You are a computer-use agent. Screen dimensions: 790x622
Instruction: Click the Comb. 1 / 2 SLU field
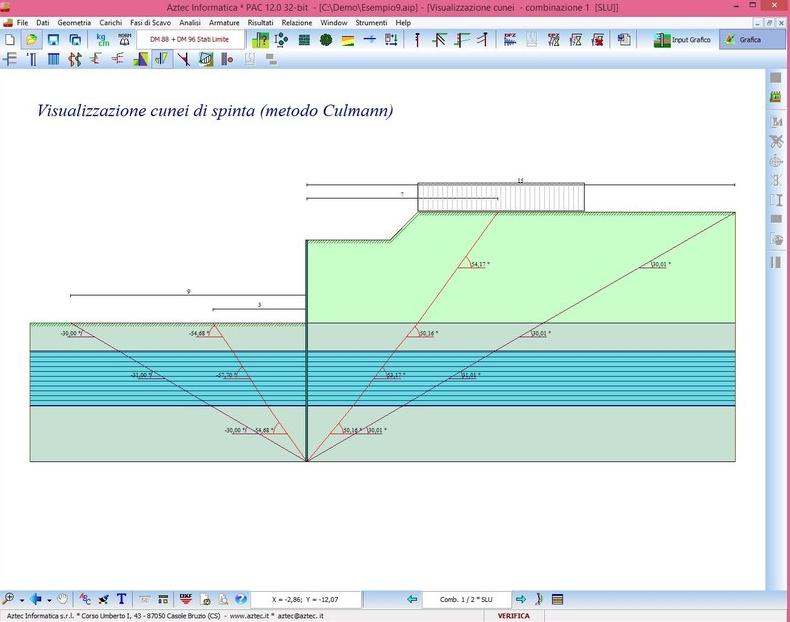466,599
